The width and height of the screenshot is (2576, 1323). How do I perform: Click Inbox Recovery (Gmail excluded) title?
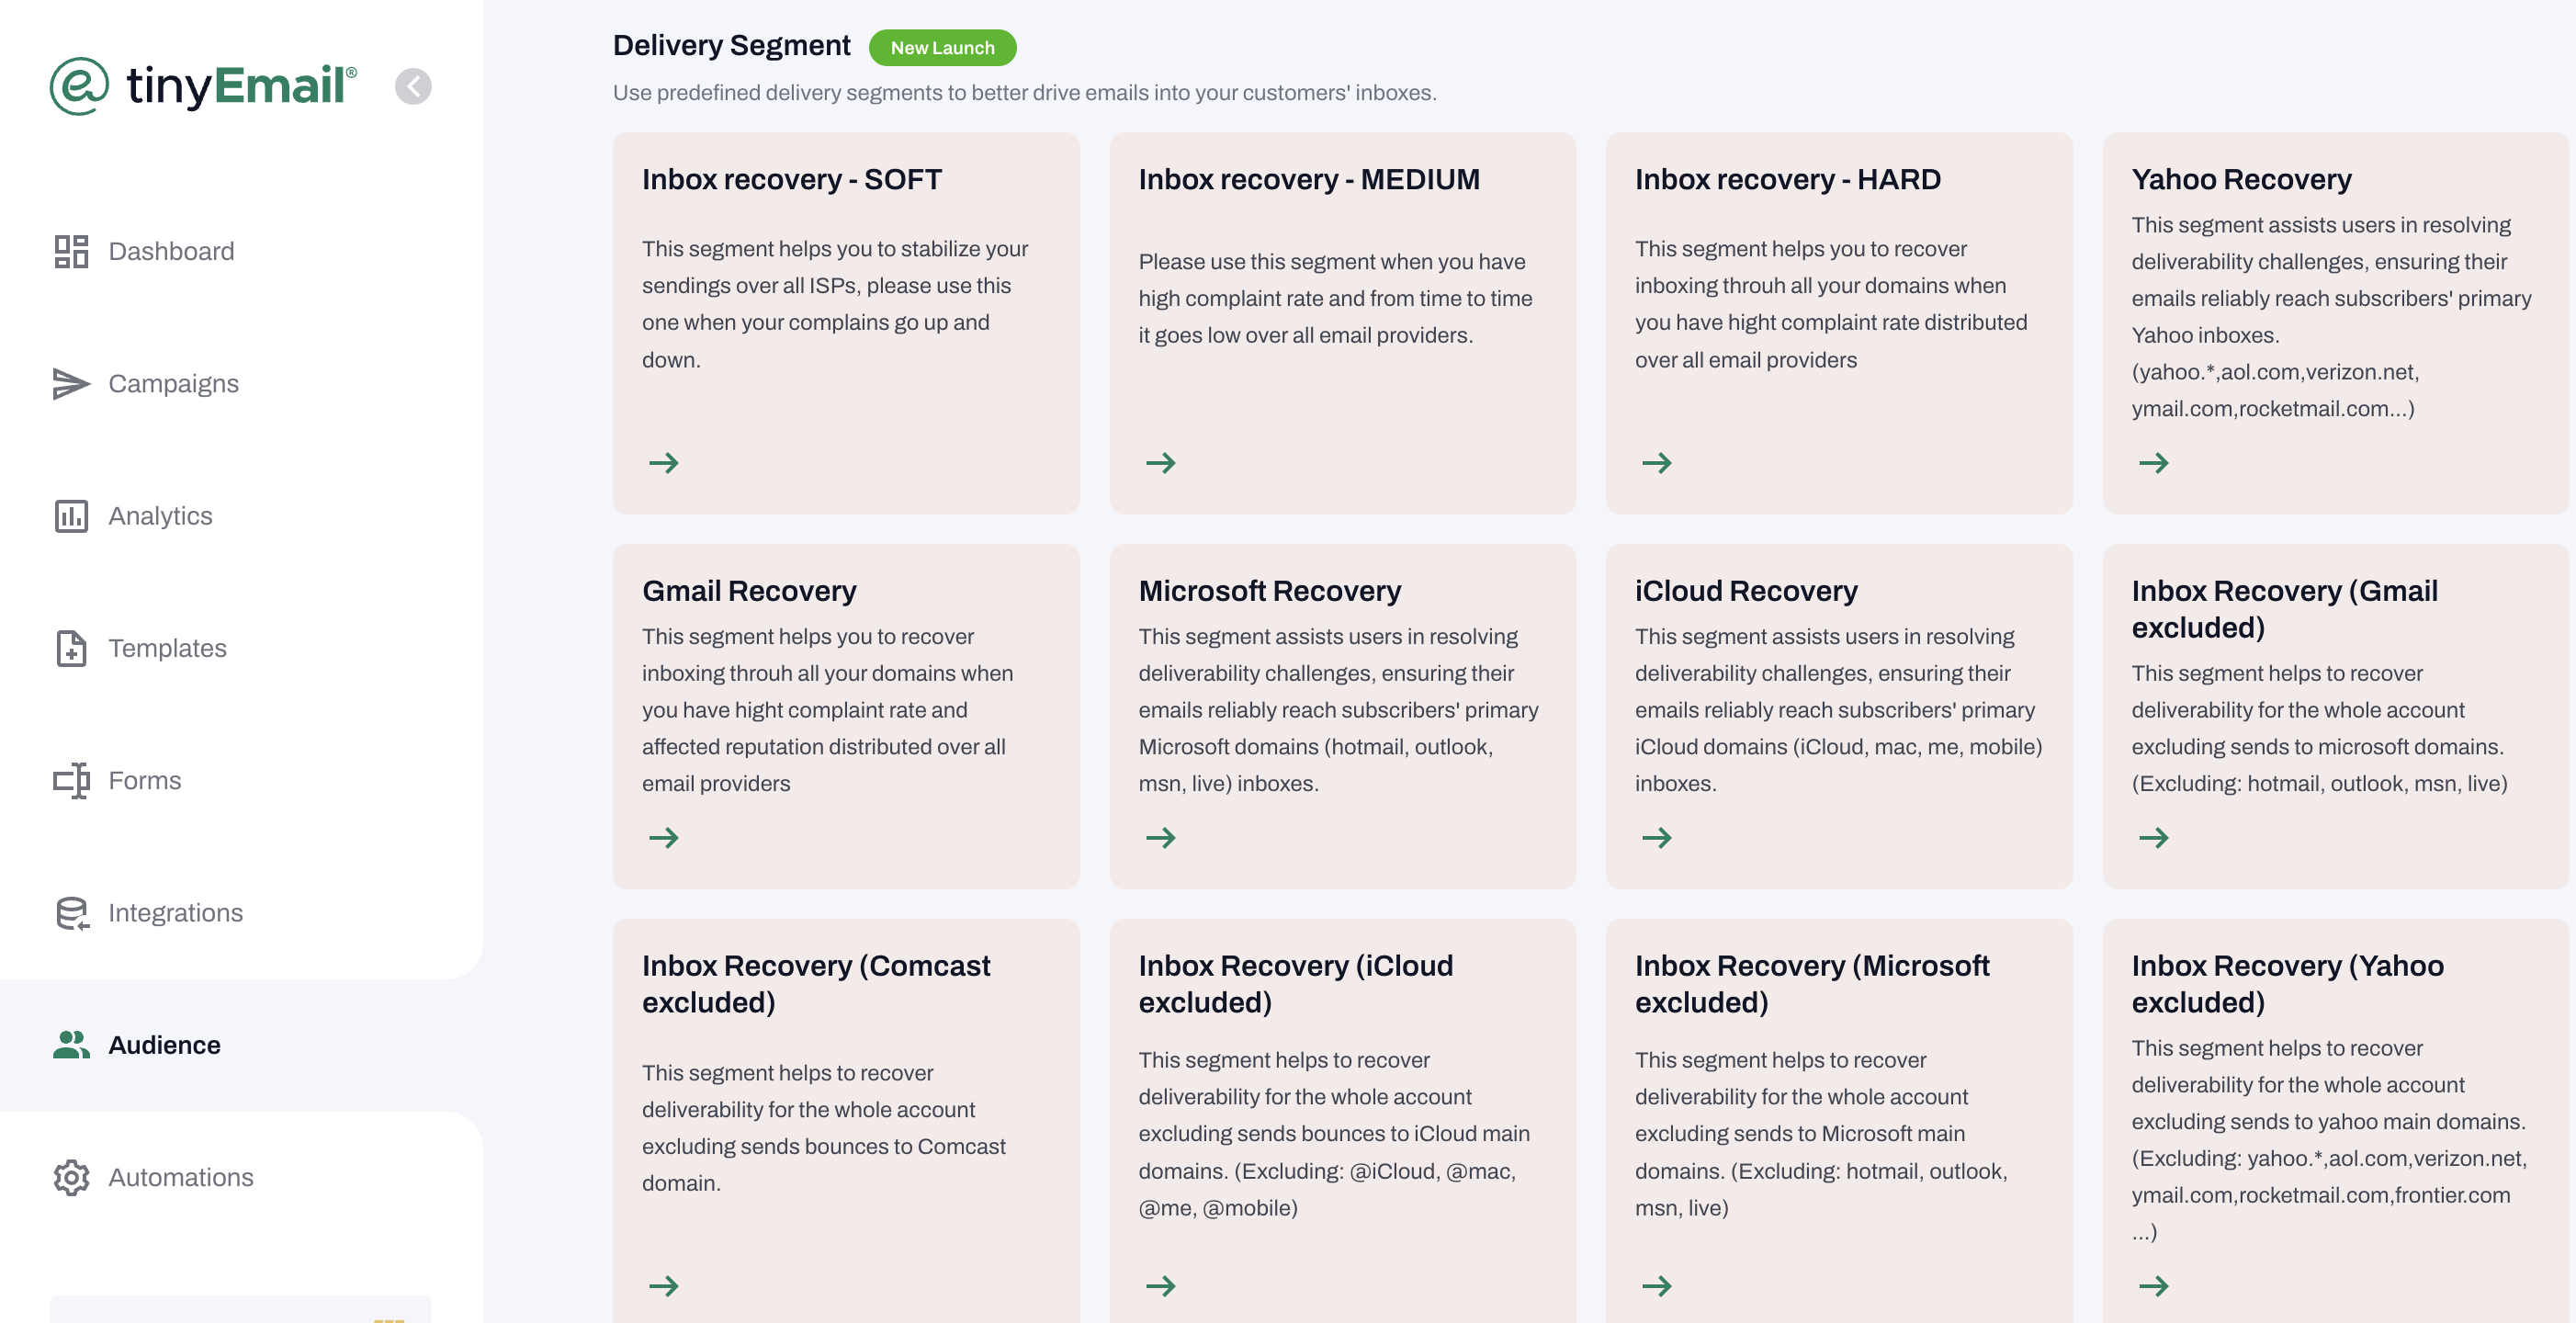click(2284, 609)
